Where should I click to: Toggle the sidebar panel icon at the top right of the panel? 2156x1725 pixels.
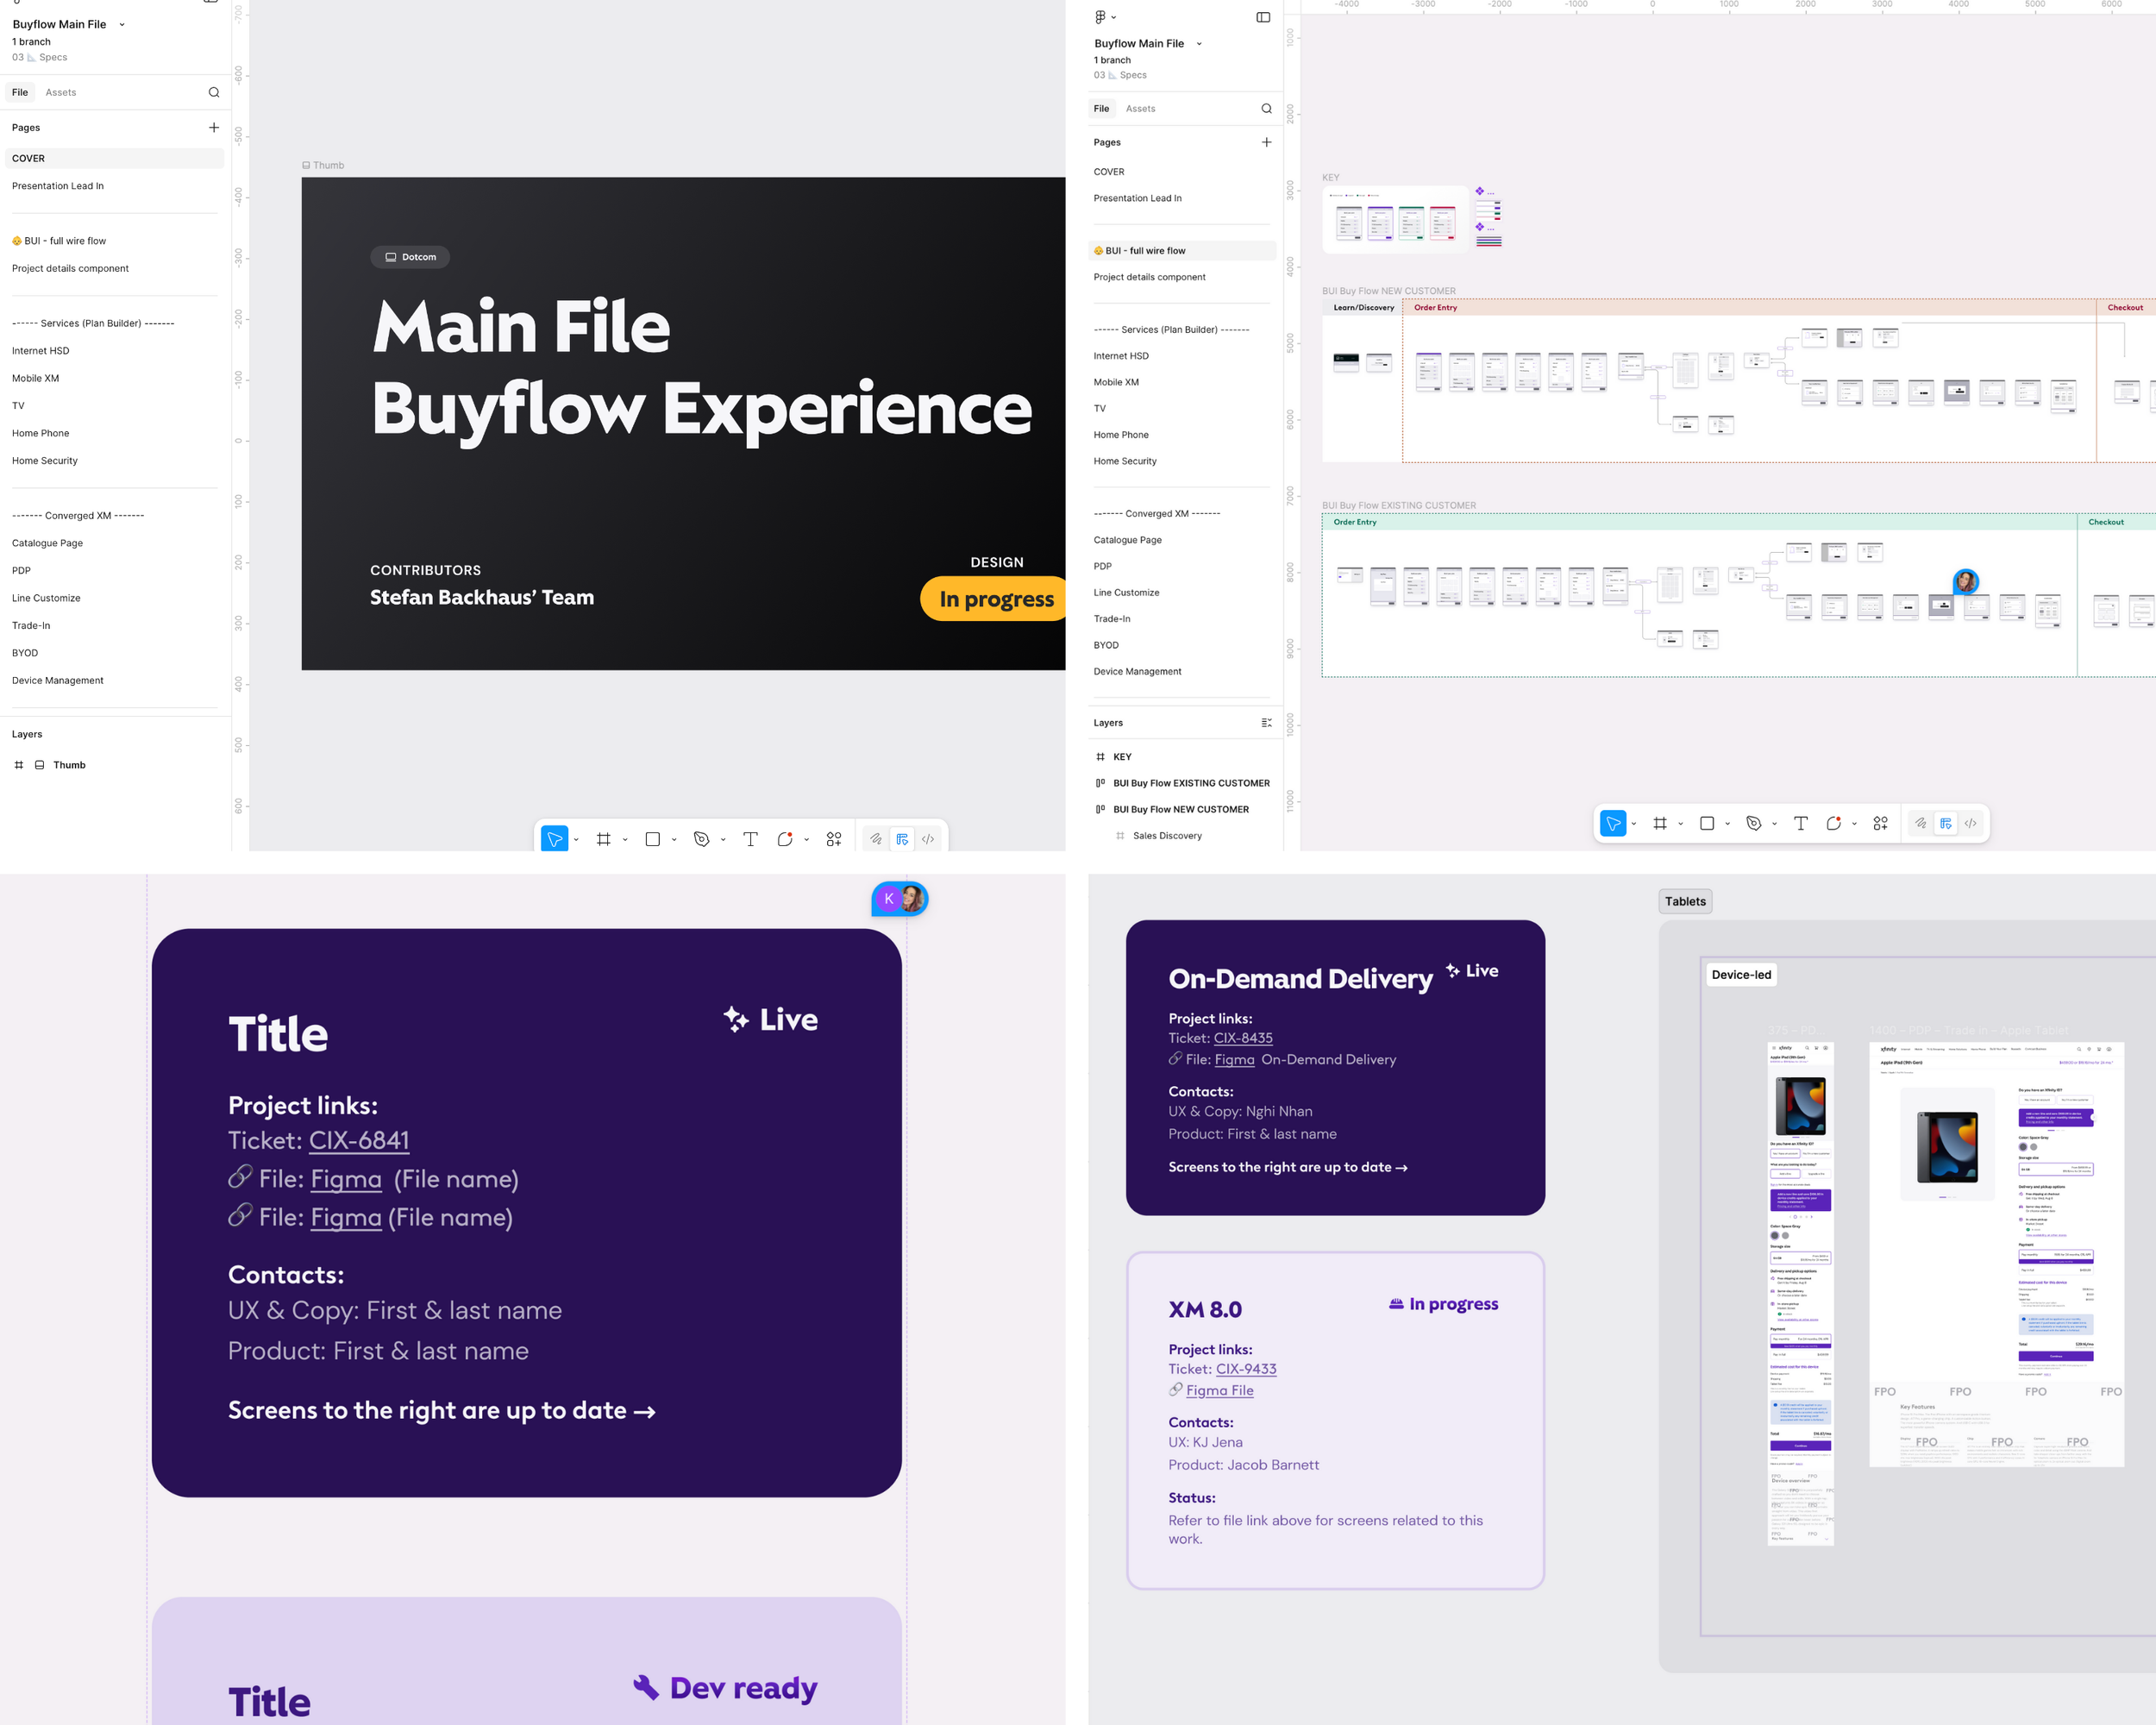click(x=1263, y=17)
